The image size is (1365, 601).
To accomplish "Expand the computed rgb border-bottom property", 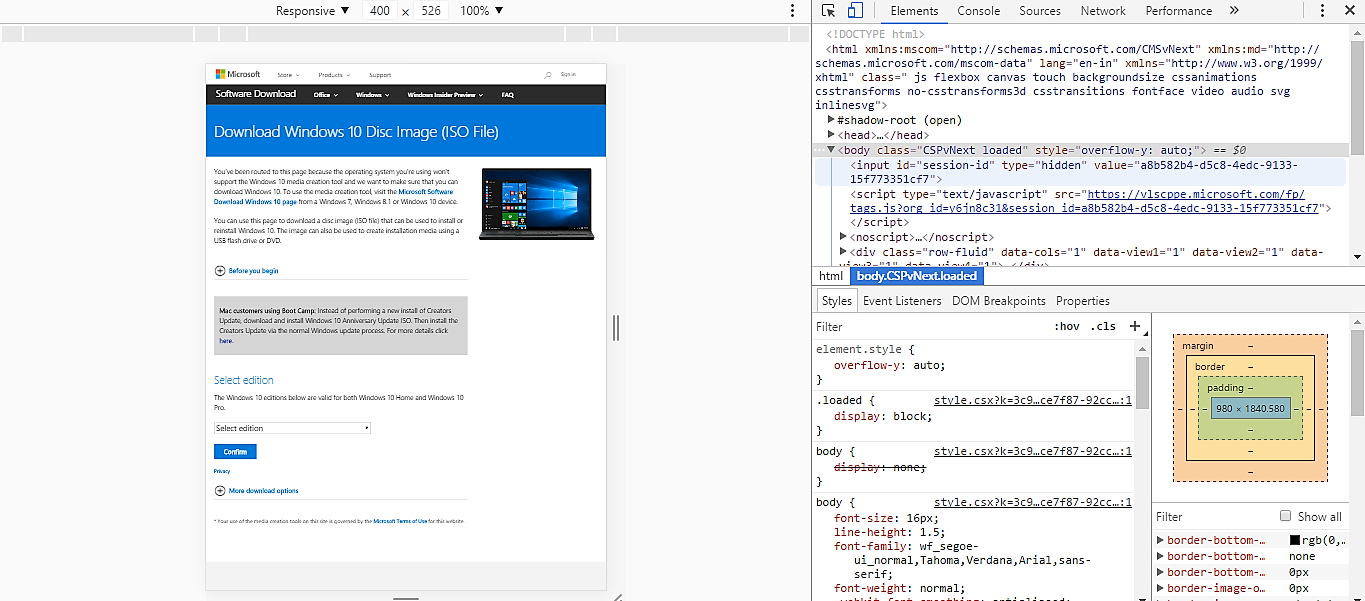I will (1160, 540).
